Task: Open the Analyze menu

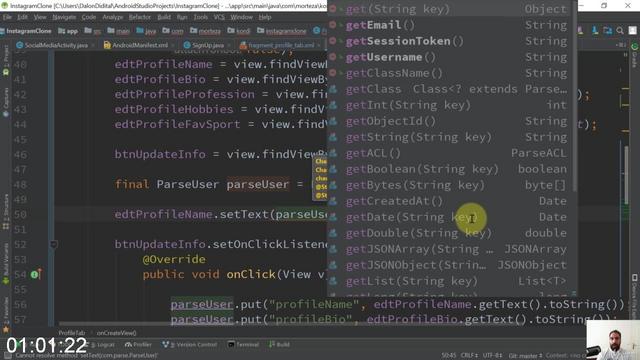Action: click(113, 17)
